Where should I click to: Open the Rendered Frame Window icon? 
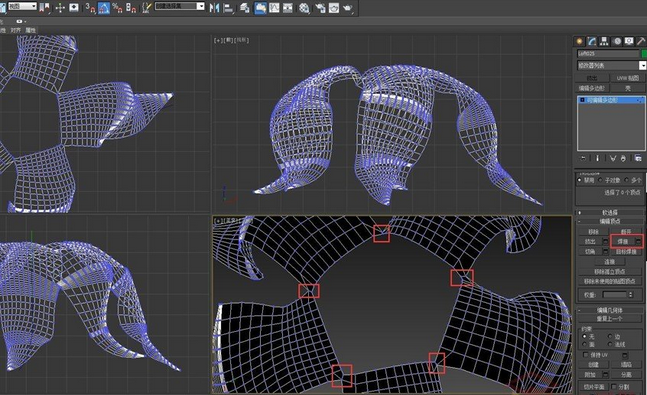(333, 8)
